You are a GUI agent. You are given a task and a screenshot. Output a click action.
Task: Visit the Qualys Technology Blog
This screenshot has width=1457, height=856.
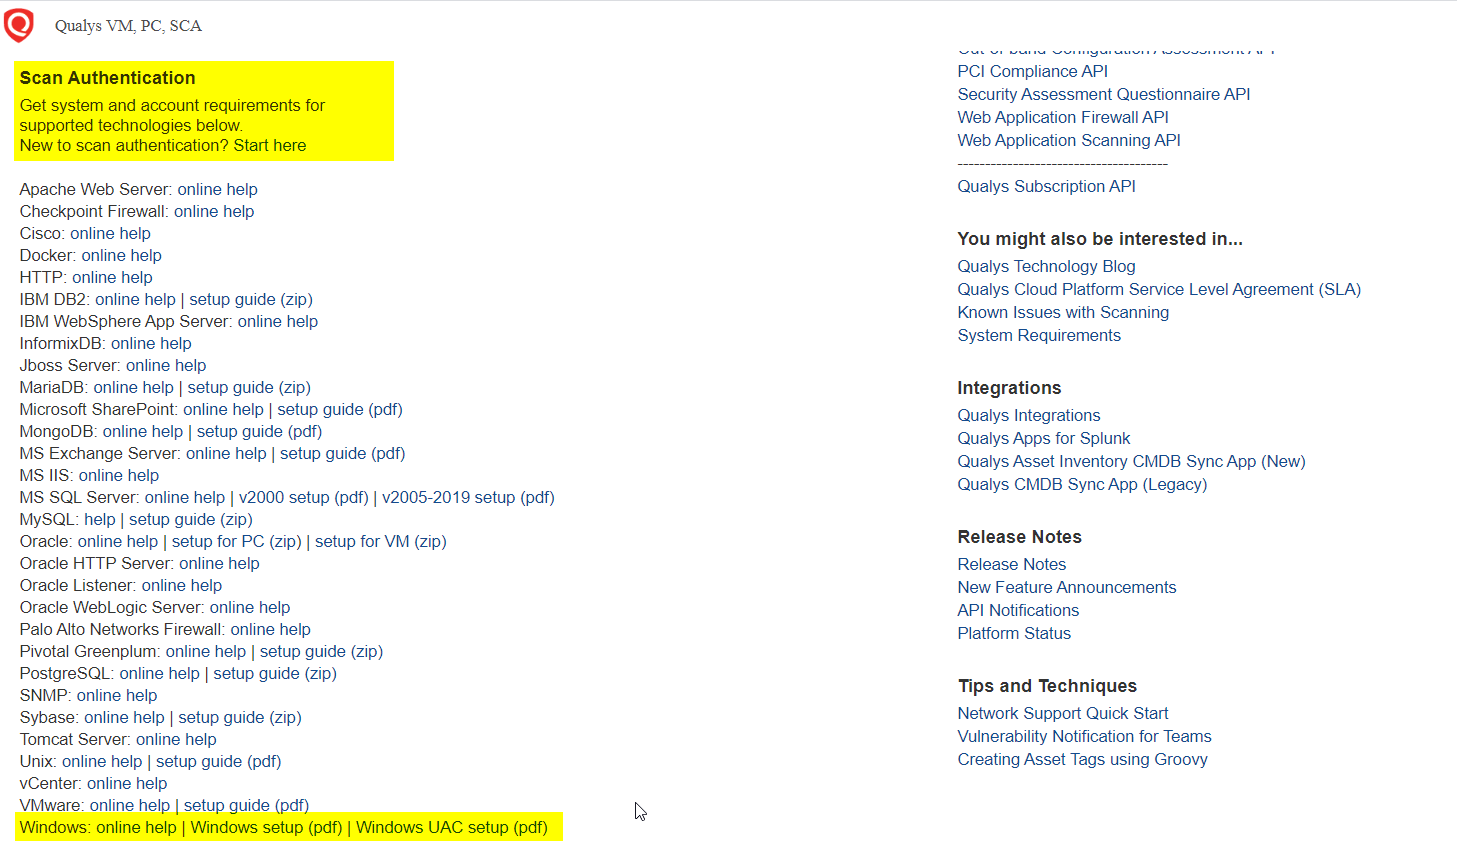[x=1046, y=266]
